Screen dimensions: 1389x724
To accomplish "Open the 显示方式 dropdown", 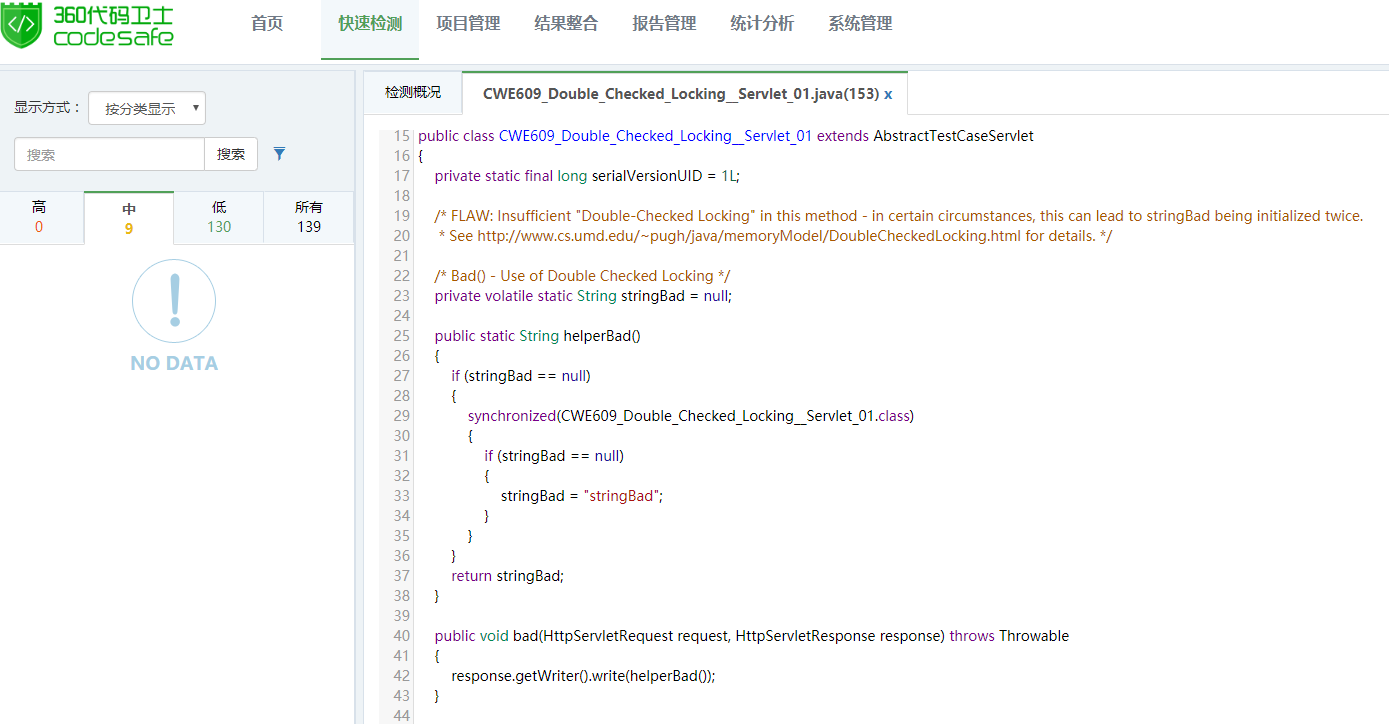I will tap(147, 108).
